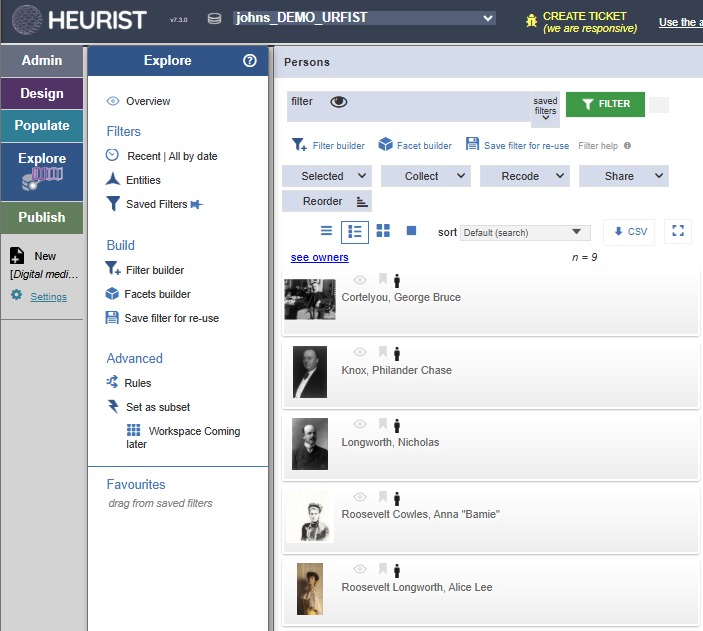Toggle the eye icon for Roosevelt Cowles, Anna
This screenshot has height=631, width=703.
[360, 497]
